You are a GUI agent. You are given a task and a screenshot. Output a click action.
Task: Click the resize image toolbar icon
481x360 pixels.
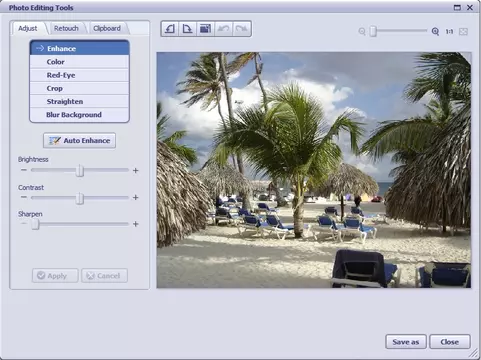[x=205, y=29]
